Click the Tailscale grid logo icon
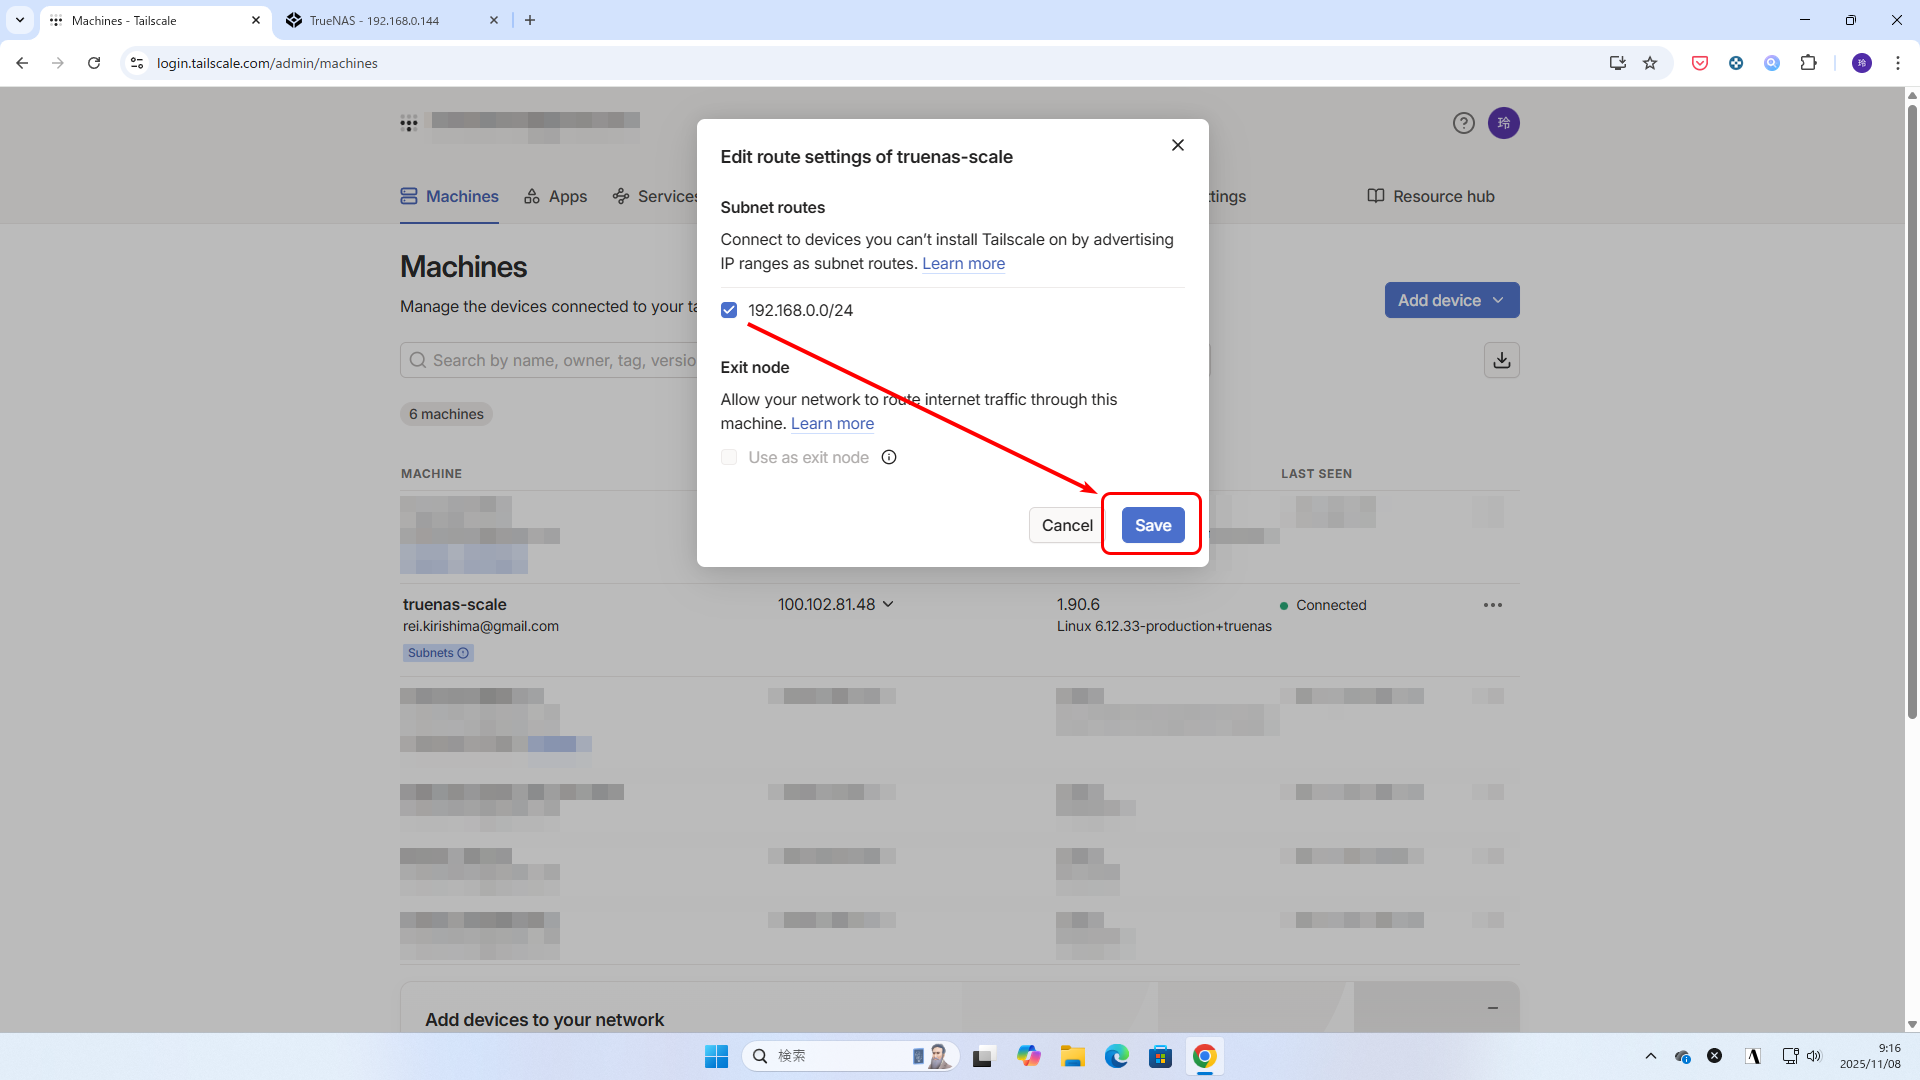 tap(409, 124)
